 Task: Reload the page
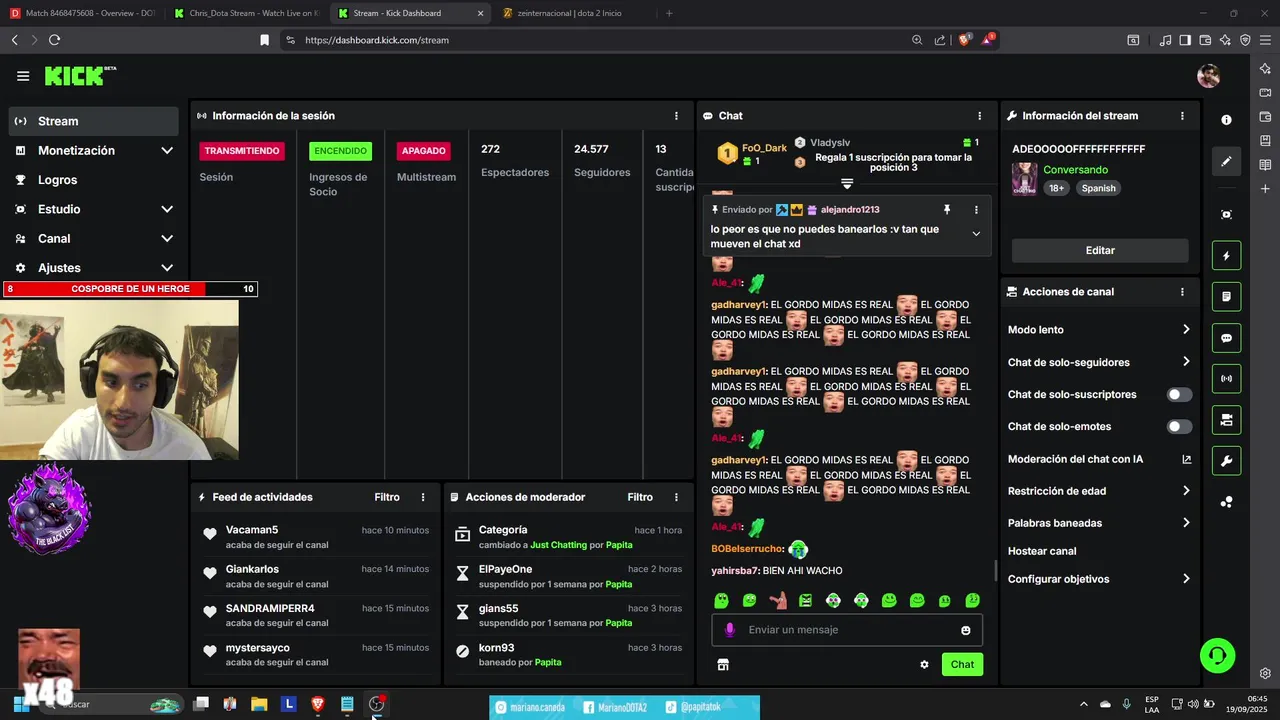[54, 40]
